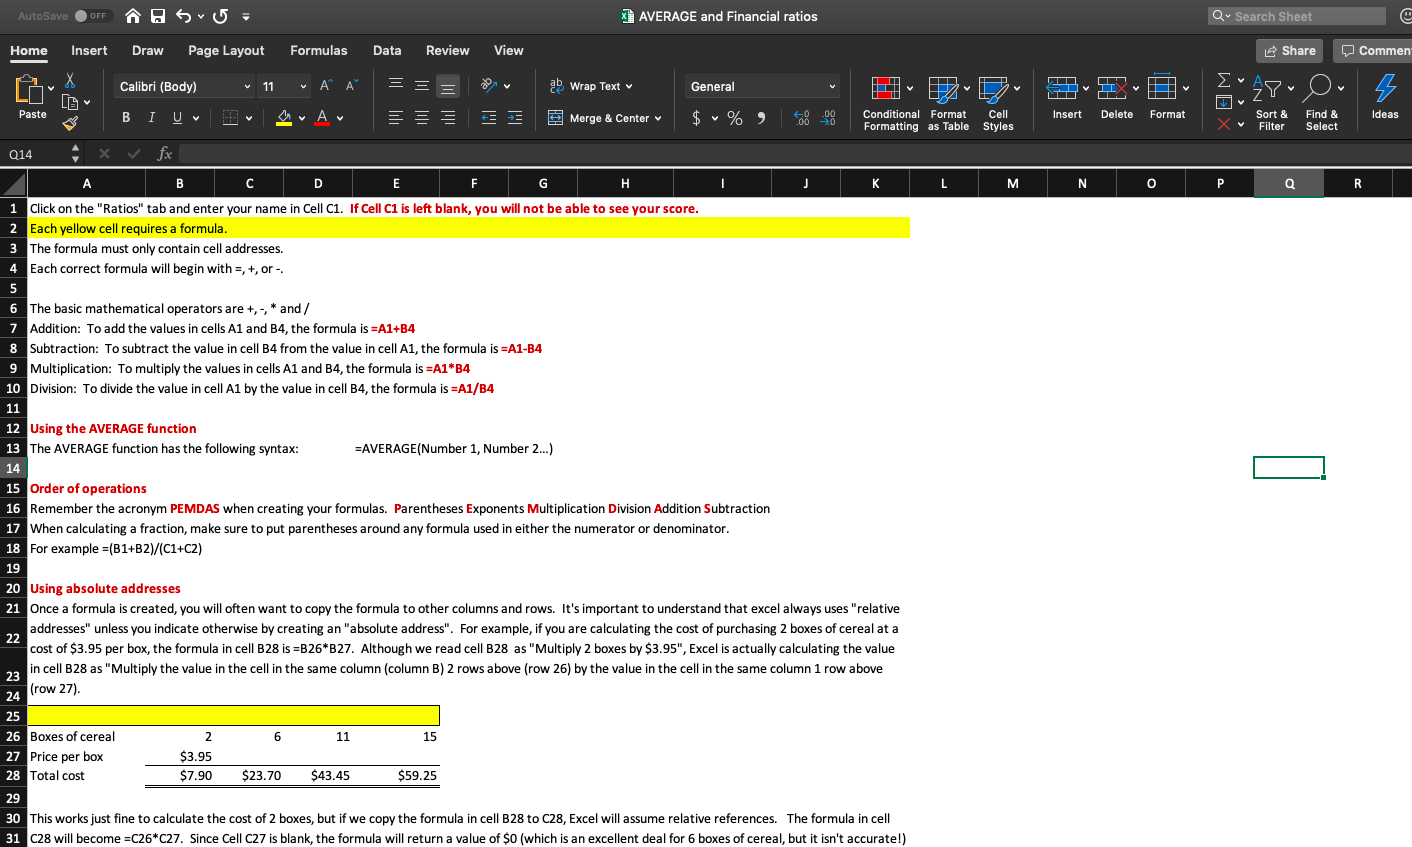Apply Percent Style formatting

[734, 118]
